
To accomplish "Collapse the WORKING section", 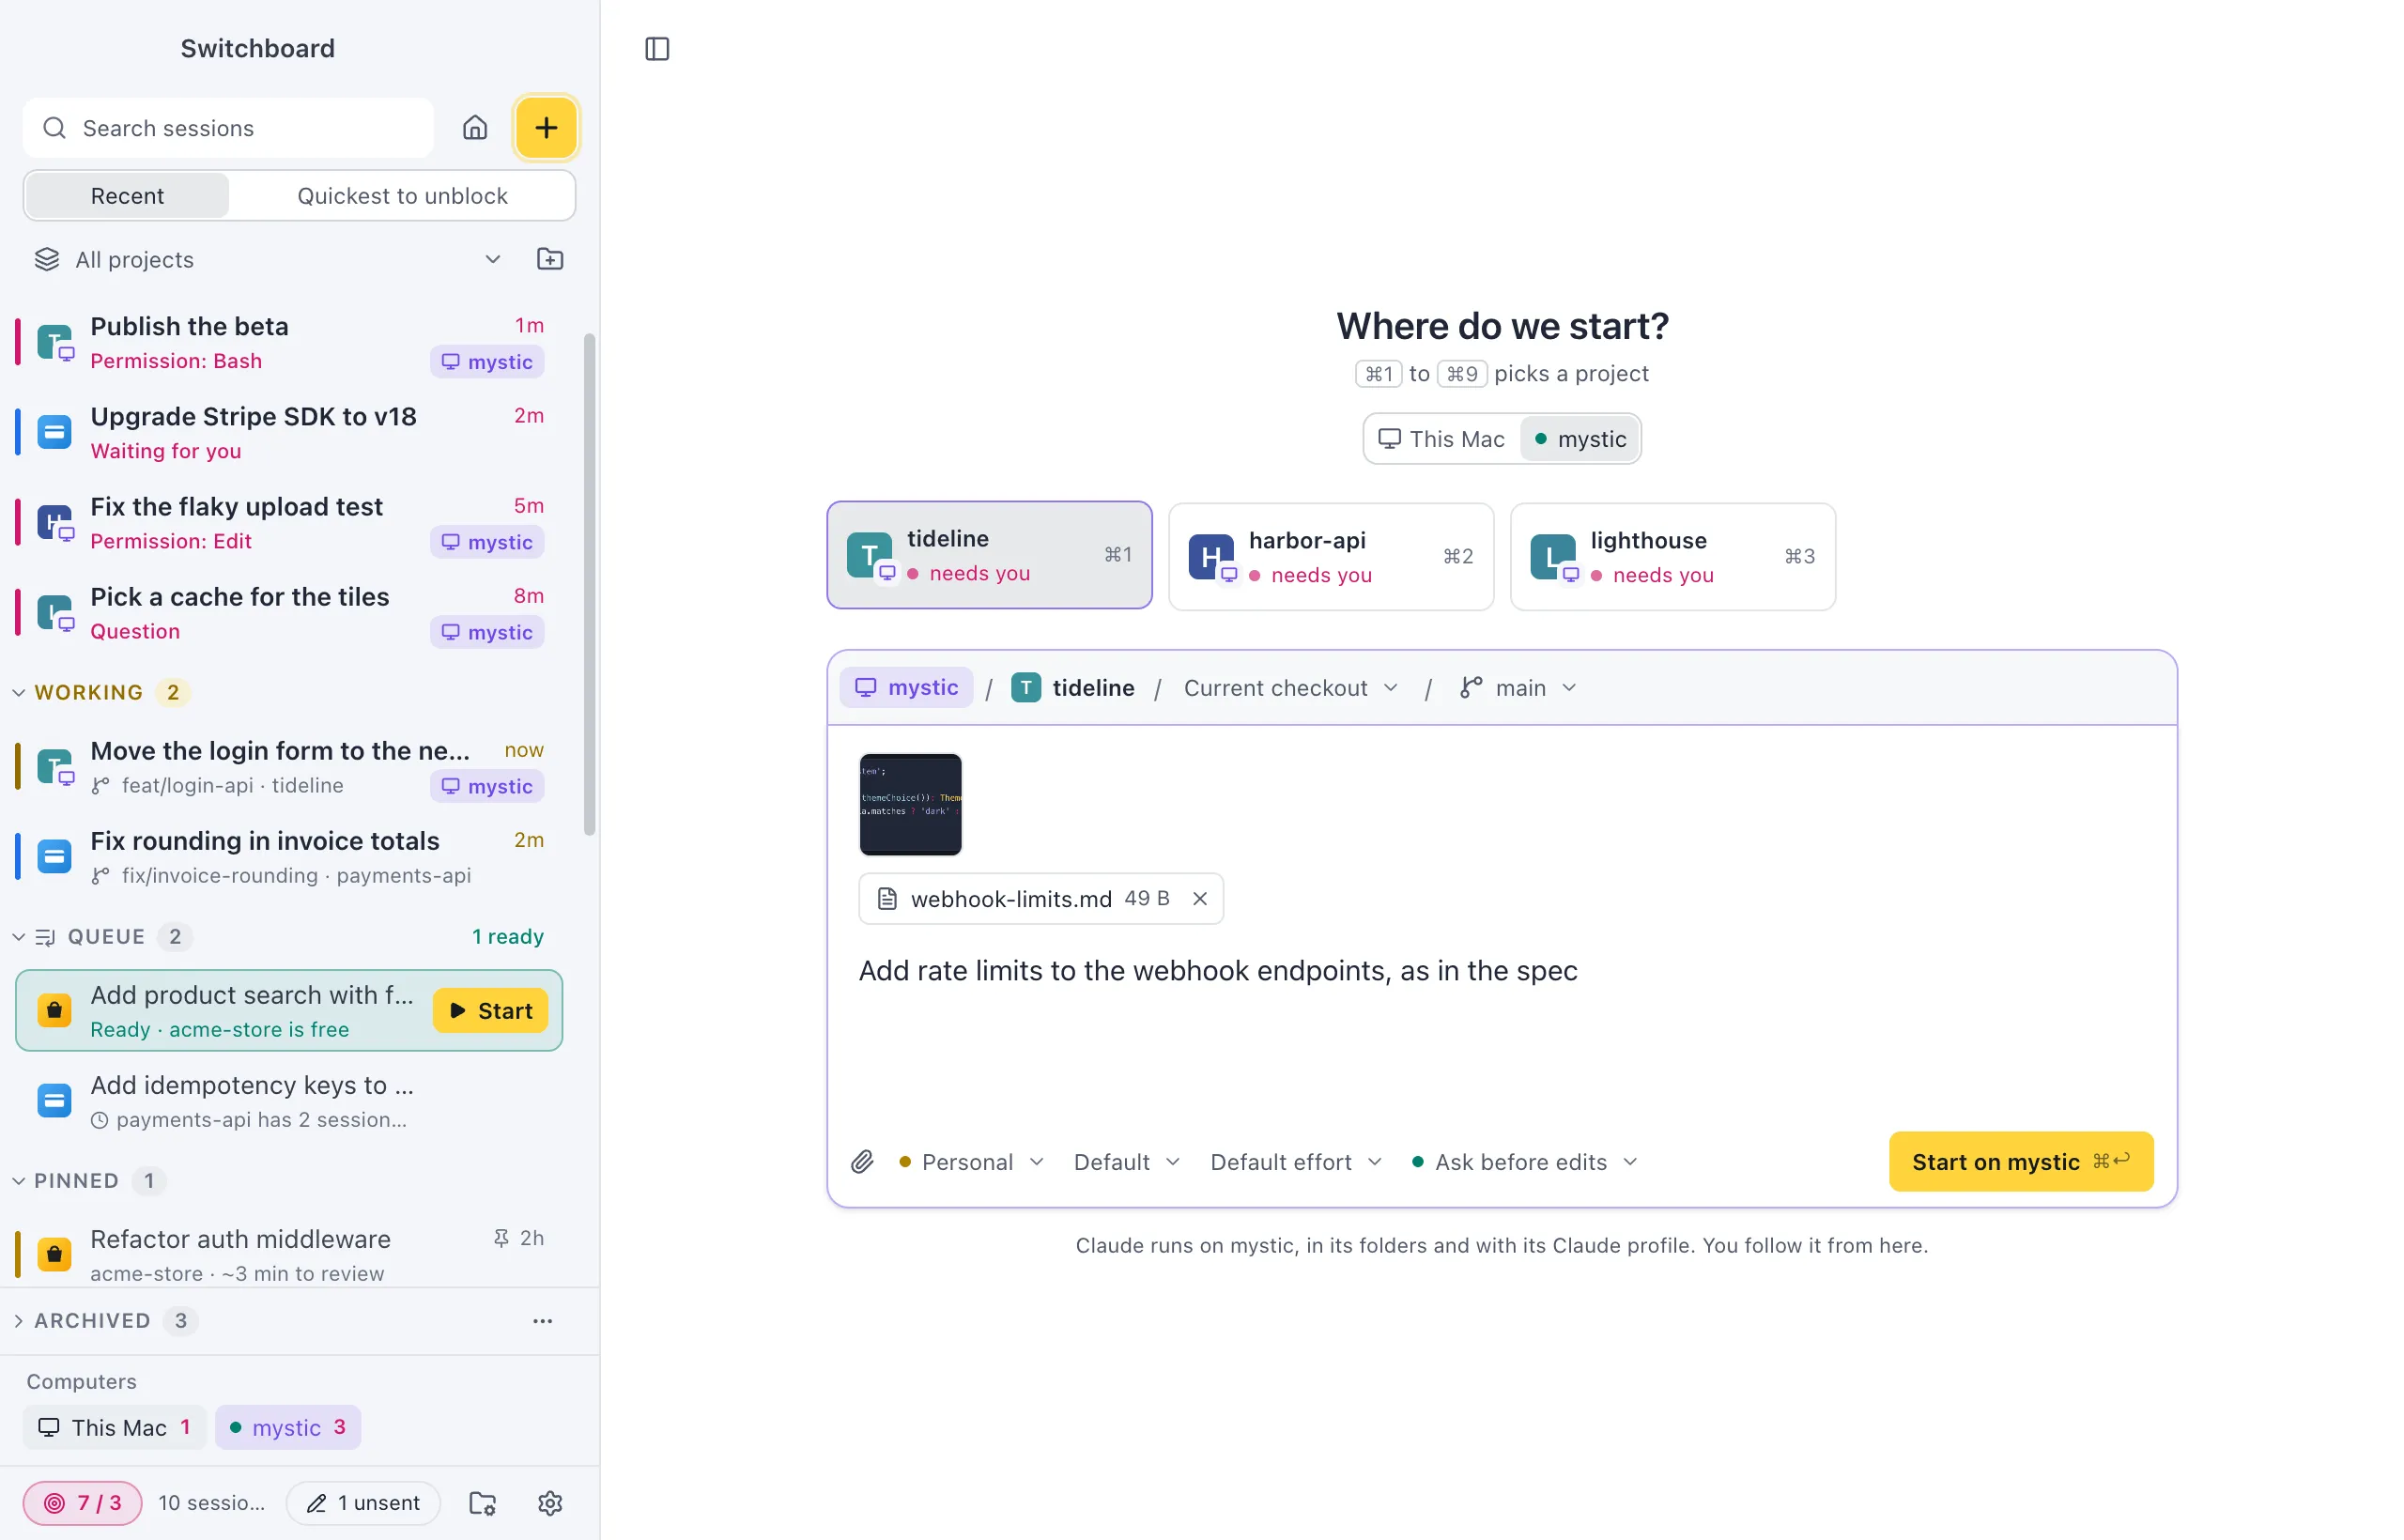I will [19, 693].
